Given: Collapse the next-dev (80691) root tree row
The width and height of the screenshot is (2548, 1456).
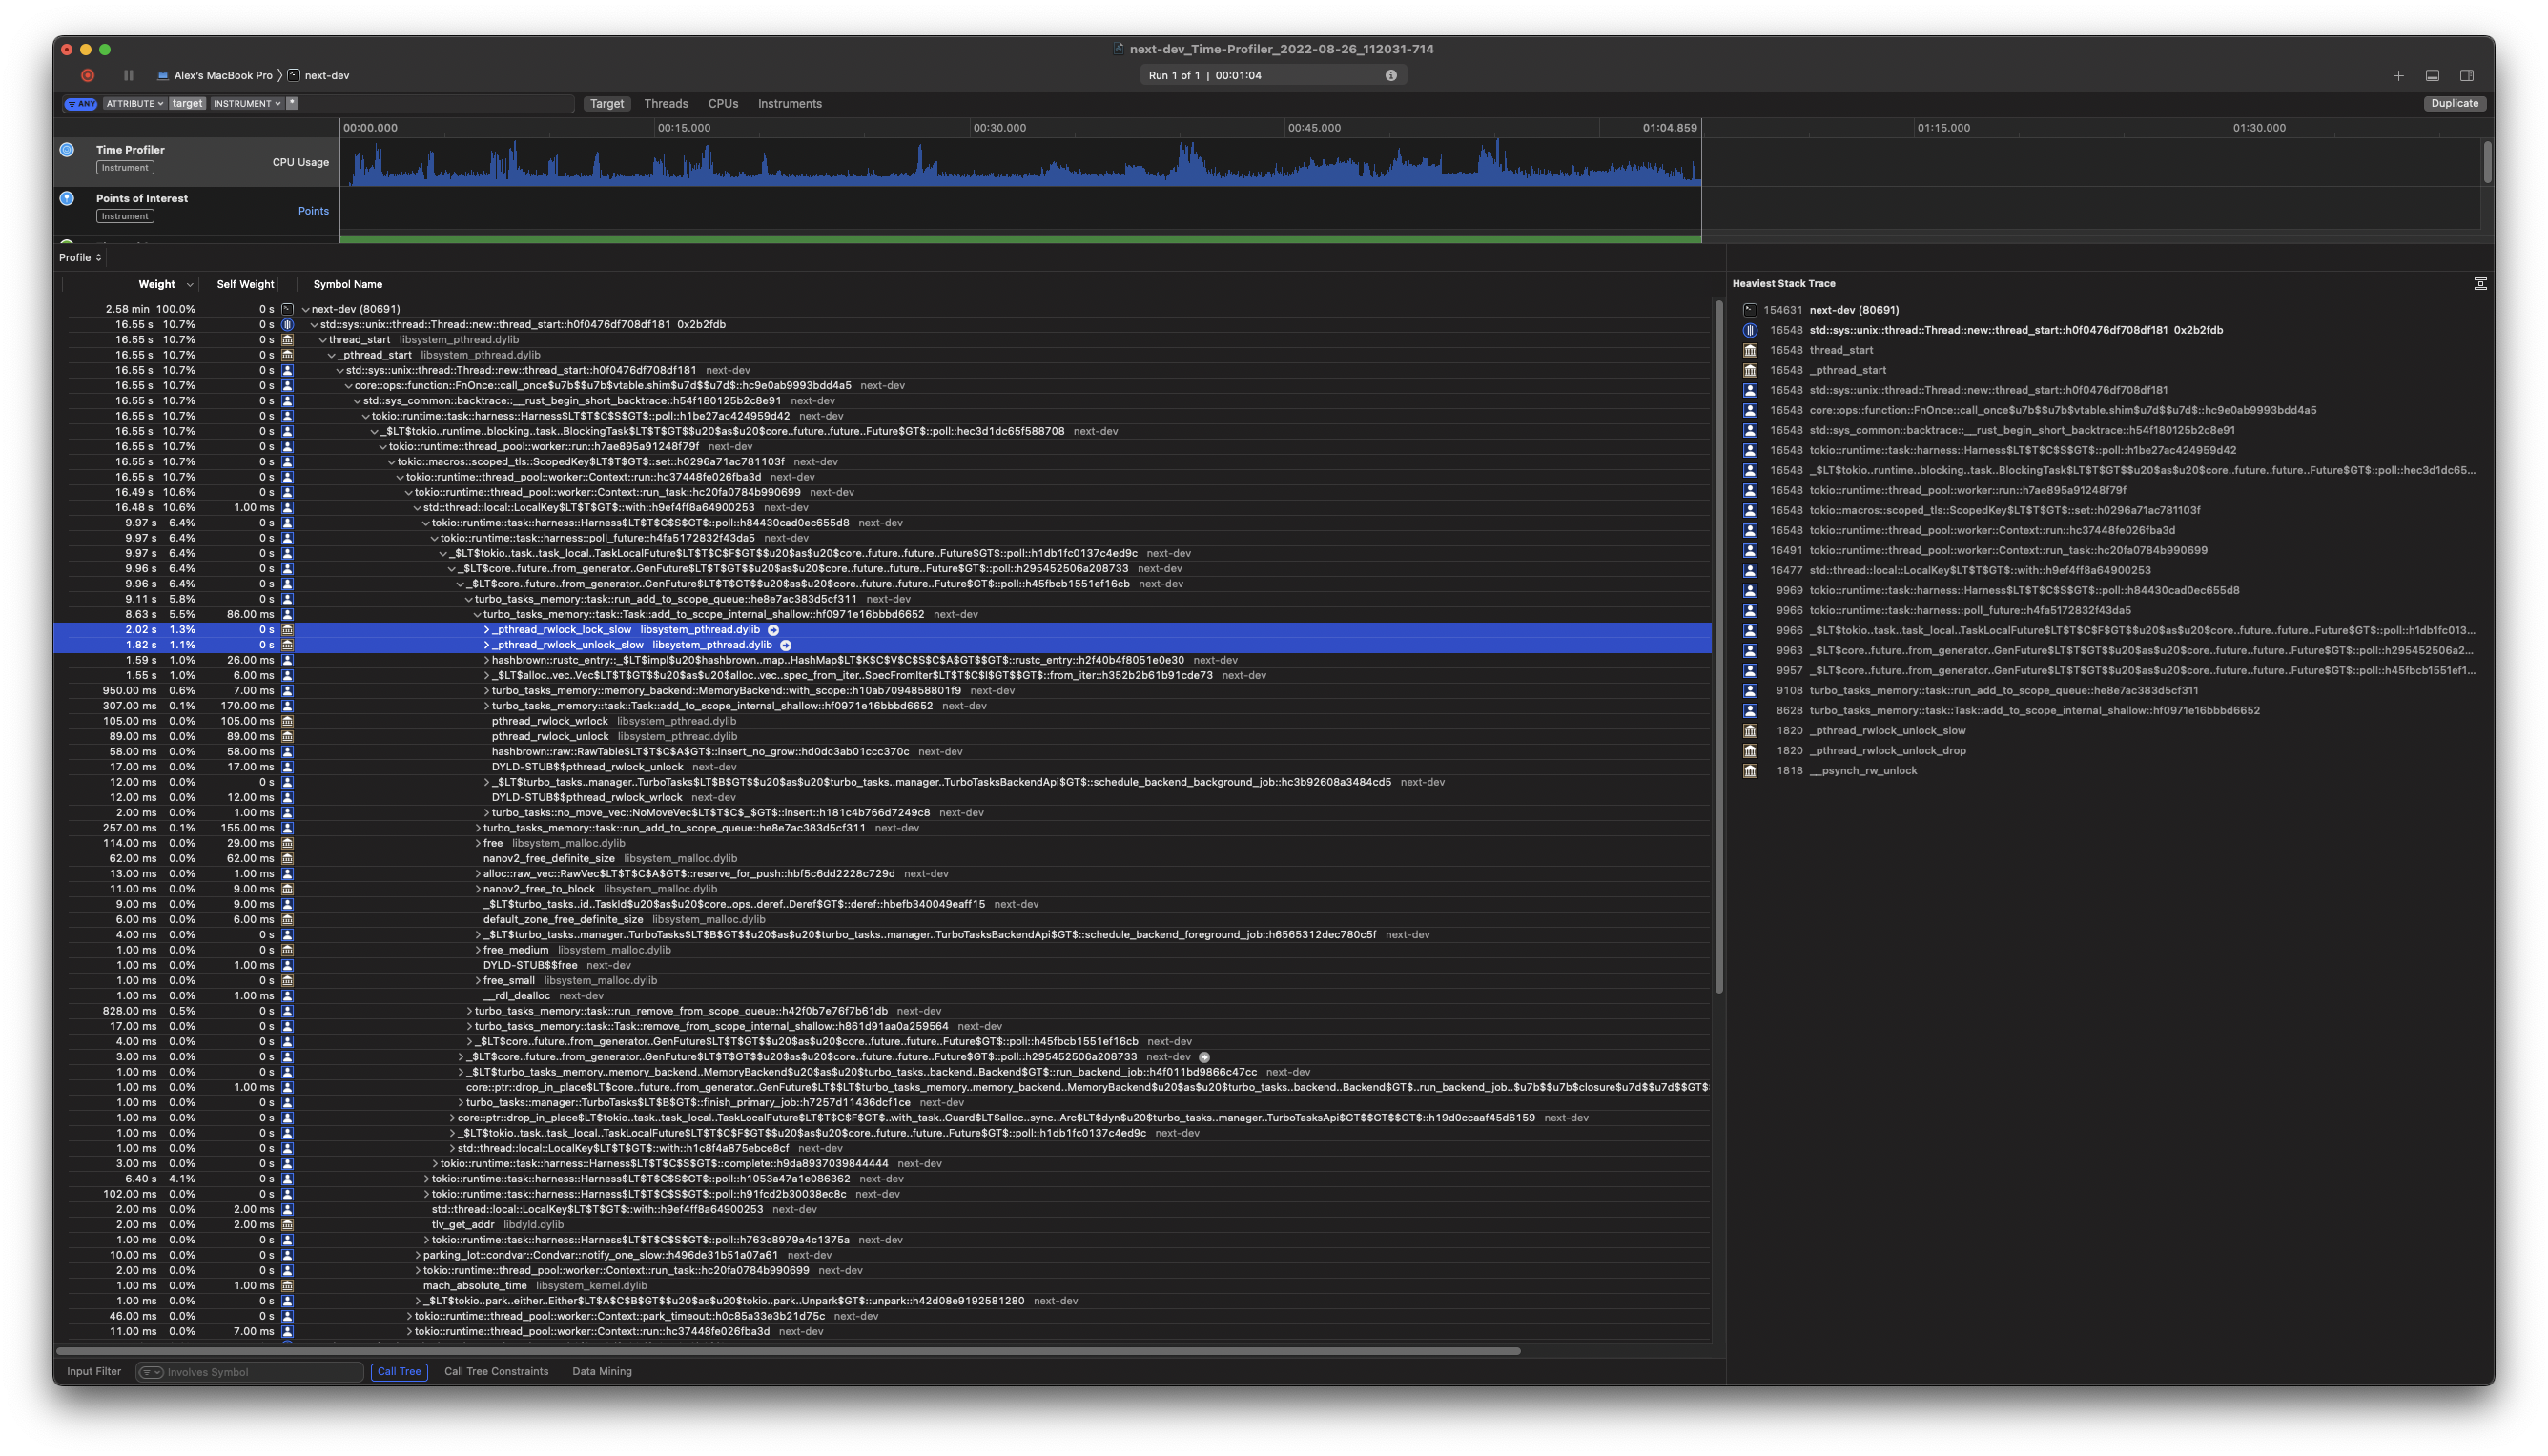Looking at the screenshot, I should coord(305,310).
